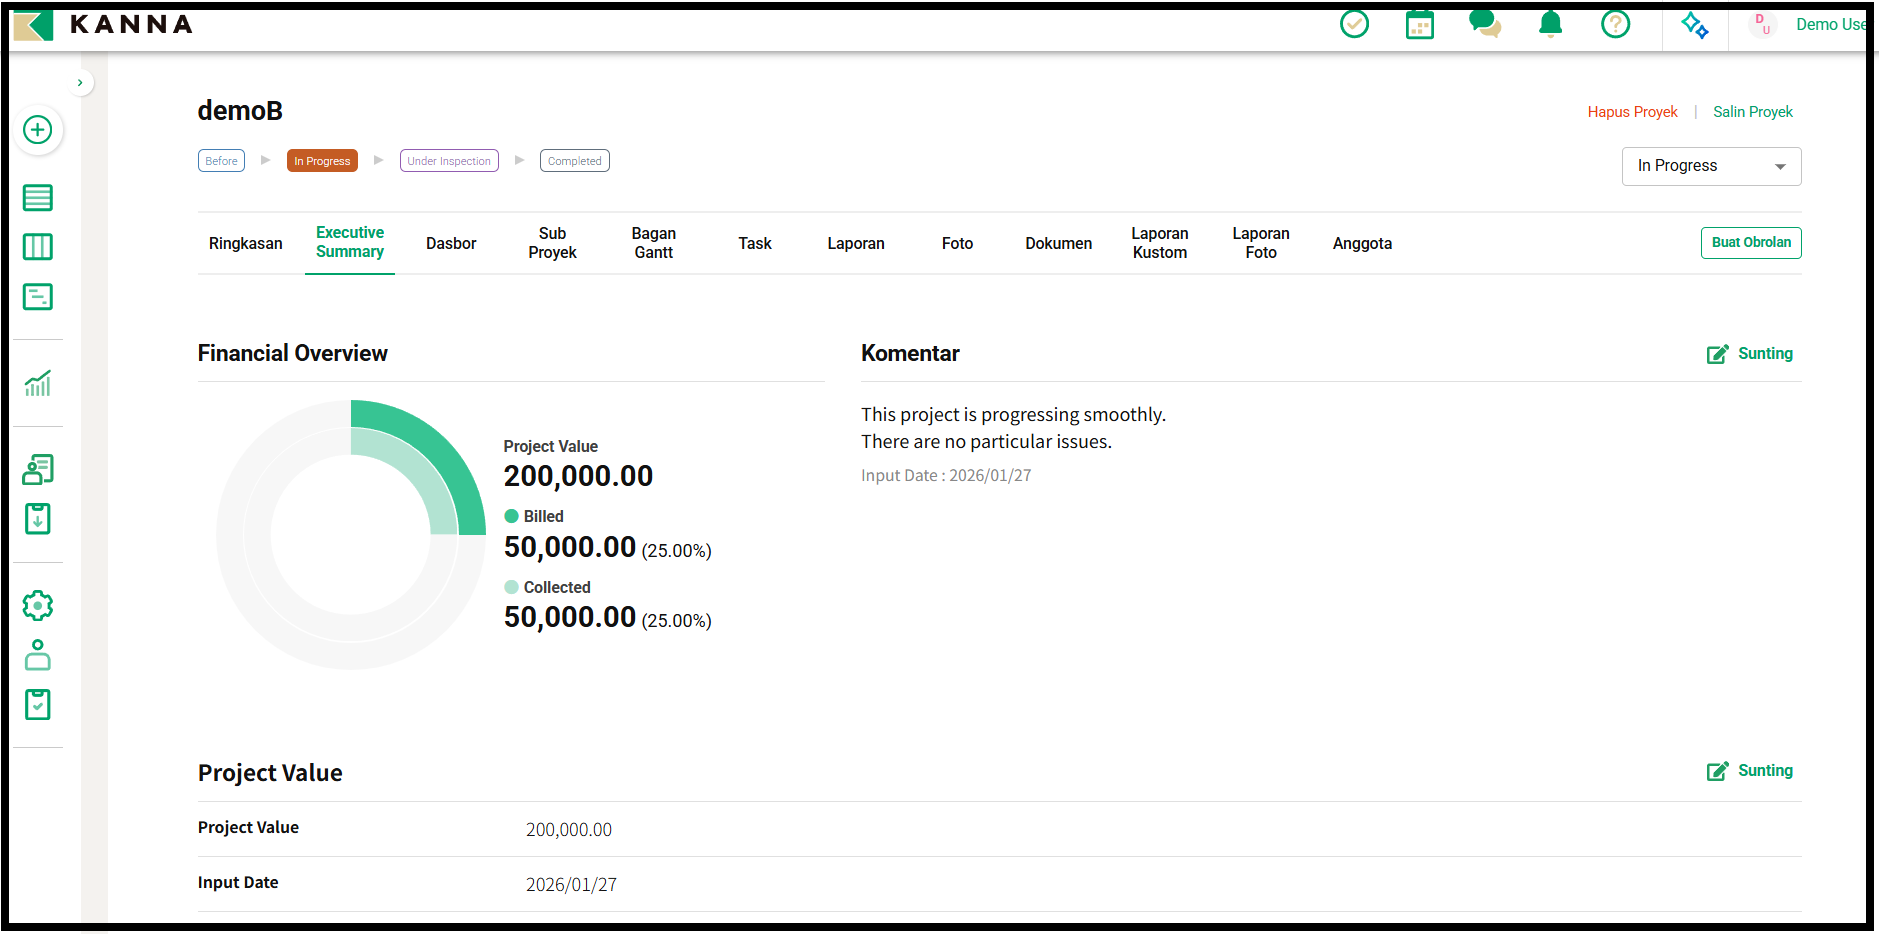
Task: Open the analytics chart icon in sidebar
Action: point(38,383)
